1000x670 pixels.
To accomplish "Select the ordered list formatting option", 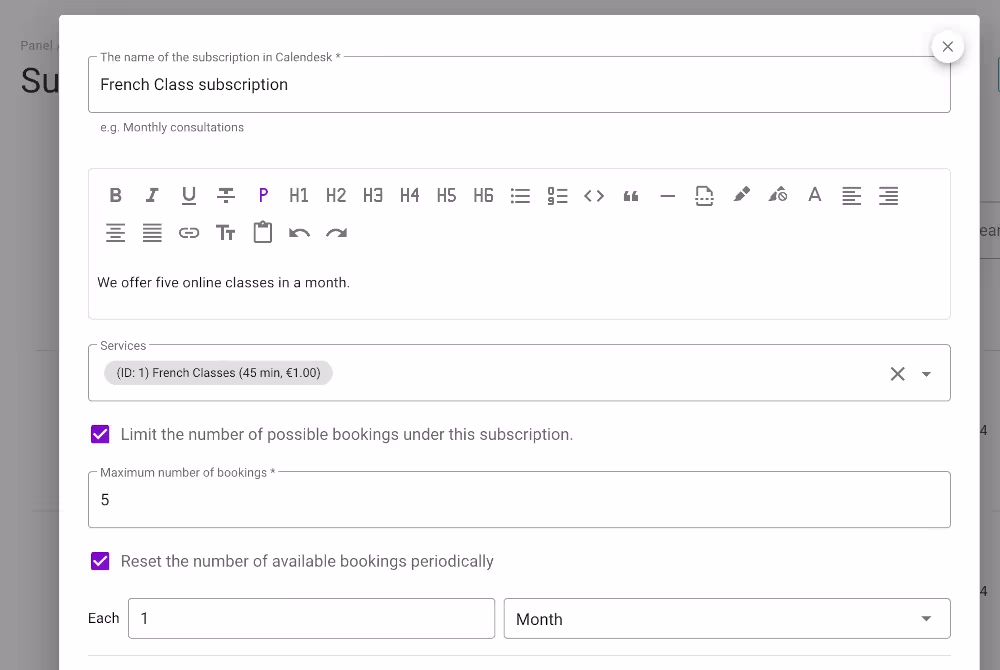I will (x=557, y=195).
